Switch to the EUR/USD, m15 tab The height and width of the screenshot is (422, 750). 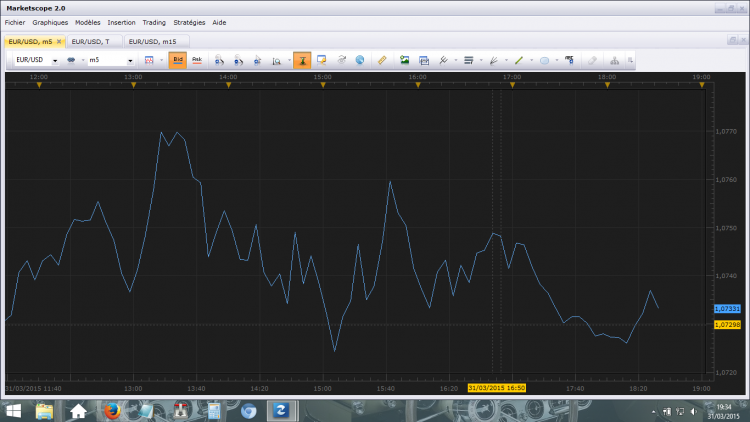click(x=153, y=42)
